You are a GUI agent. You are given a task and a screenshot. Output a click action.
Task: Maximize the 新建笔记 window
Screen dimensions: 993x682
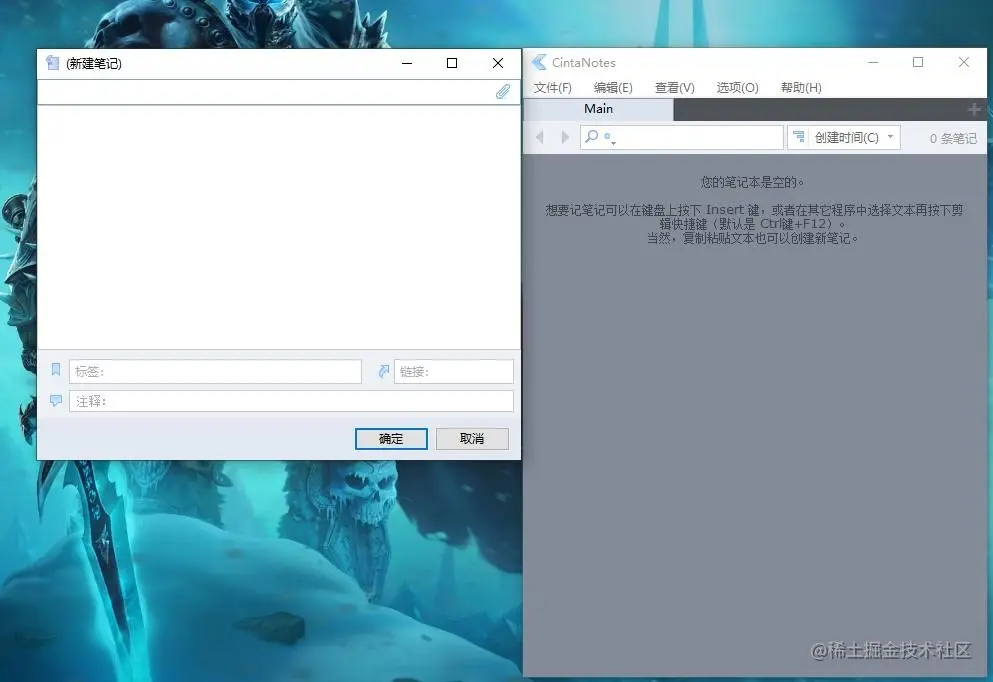[452, 63]
